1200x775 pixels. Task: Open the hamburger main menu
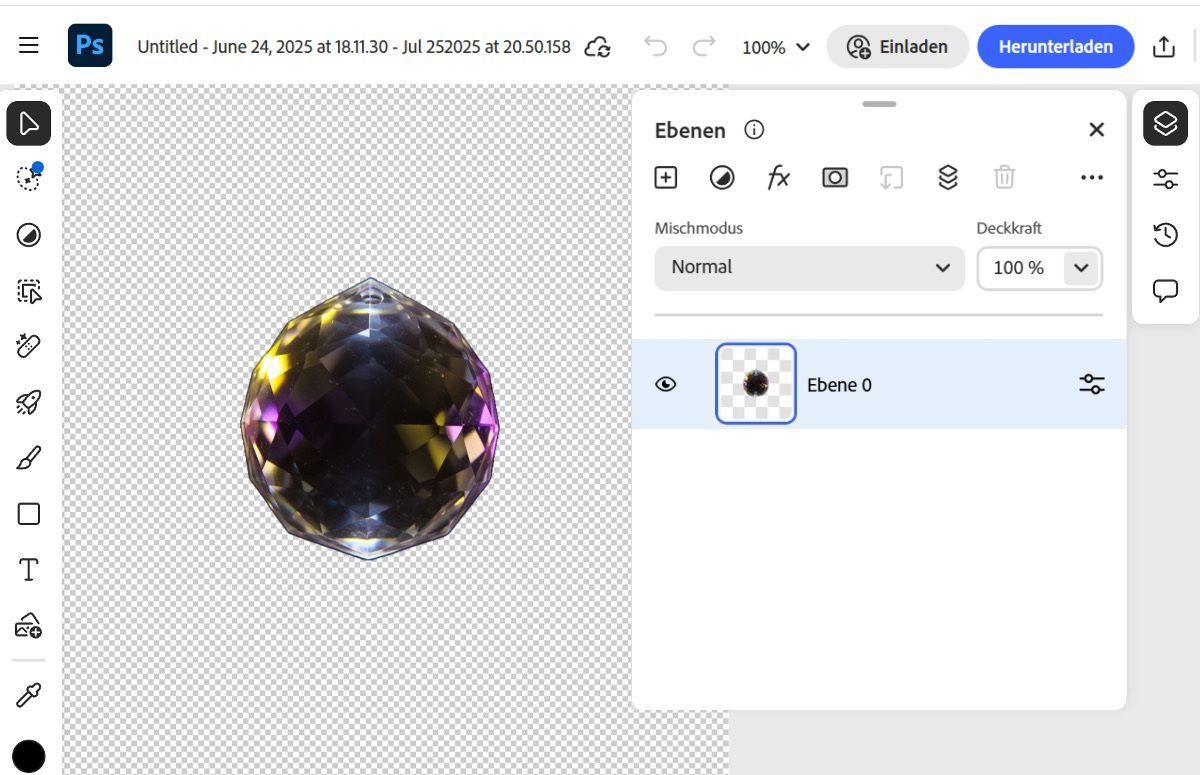click(x=29, y=46)
